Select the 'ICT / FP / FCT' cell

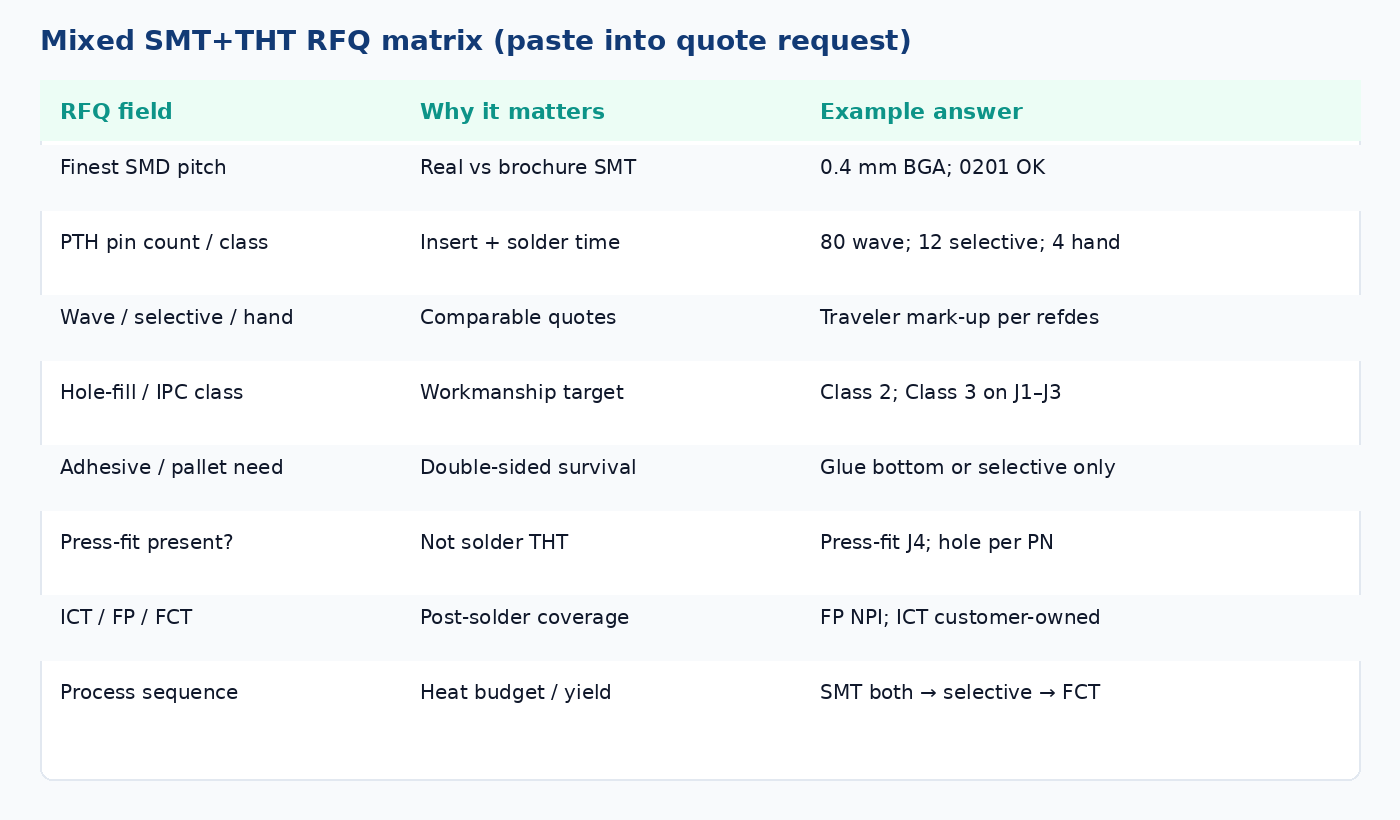(126, 618)
